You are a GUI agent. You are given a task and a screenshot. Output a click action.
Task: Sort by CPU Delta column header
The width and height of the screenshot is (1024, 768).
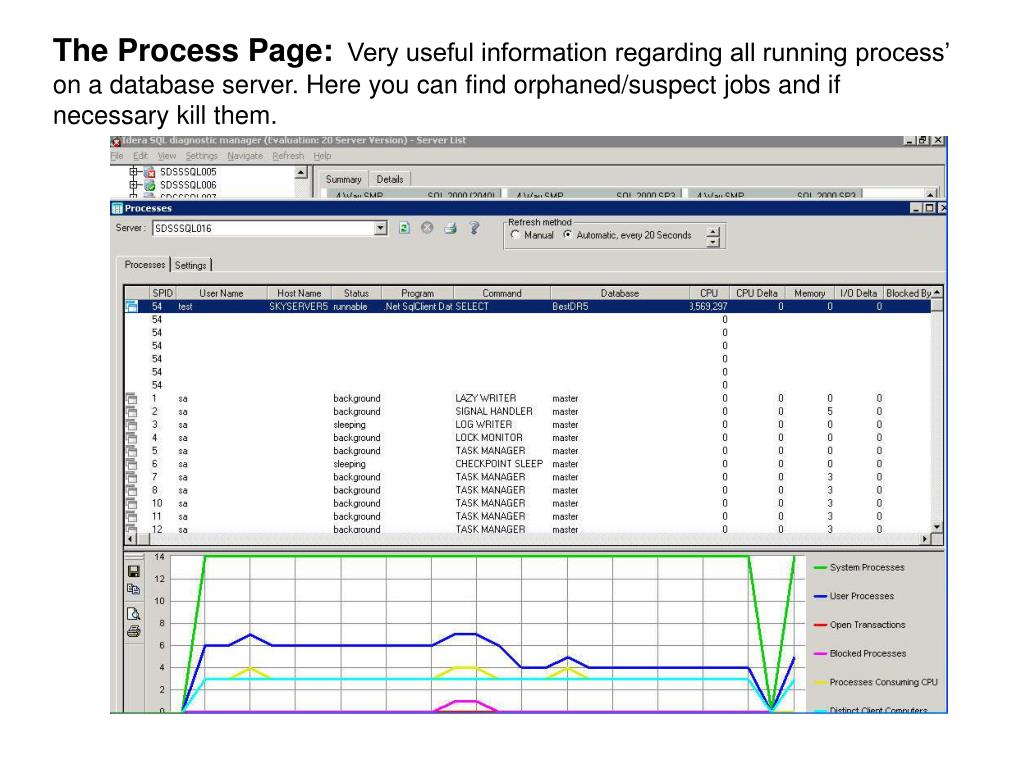point(757,293)
